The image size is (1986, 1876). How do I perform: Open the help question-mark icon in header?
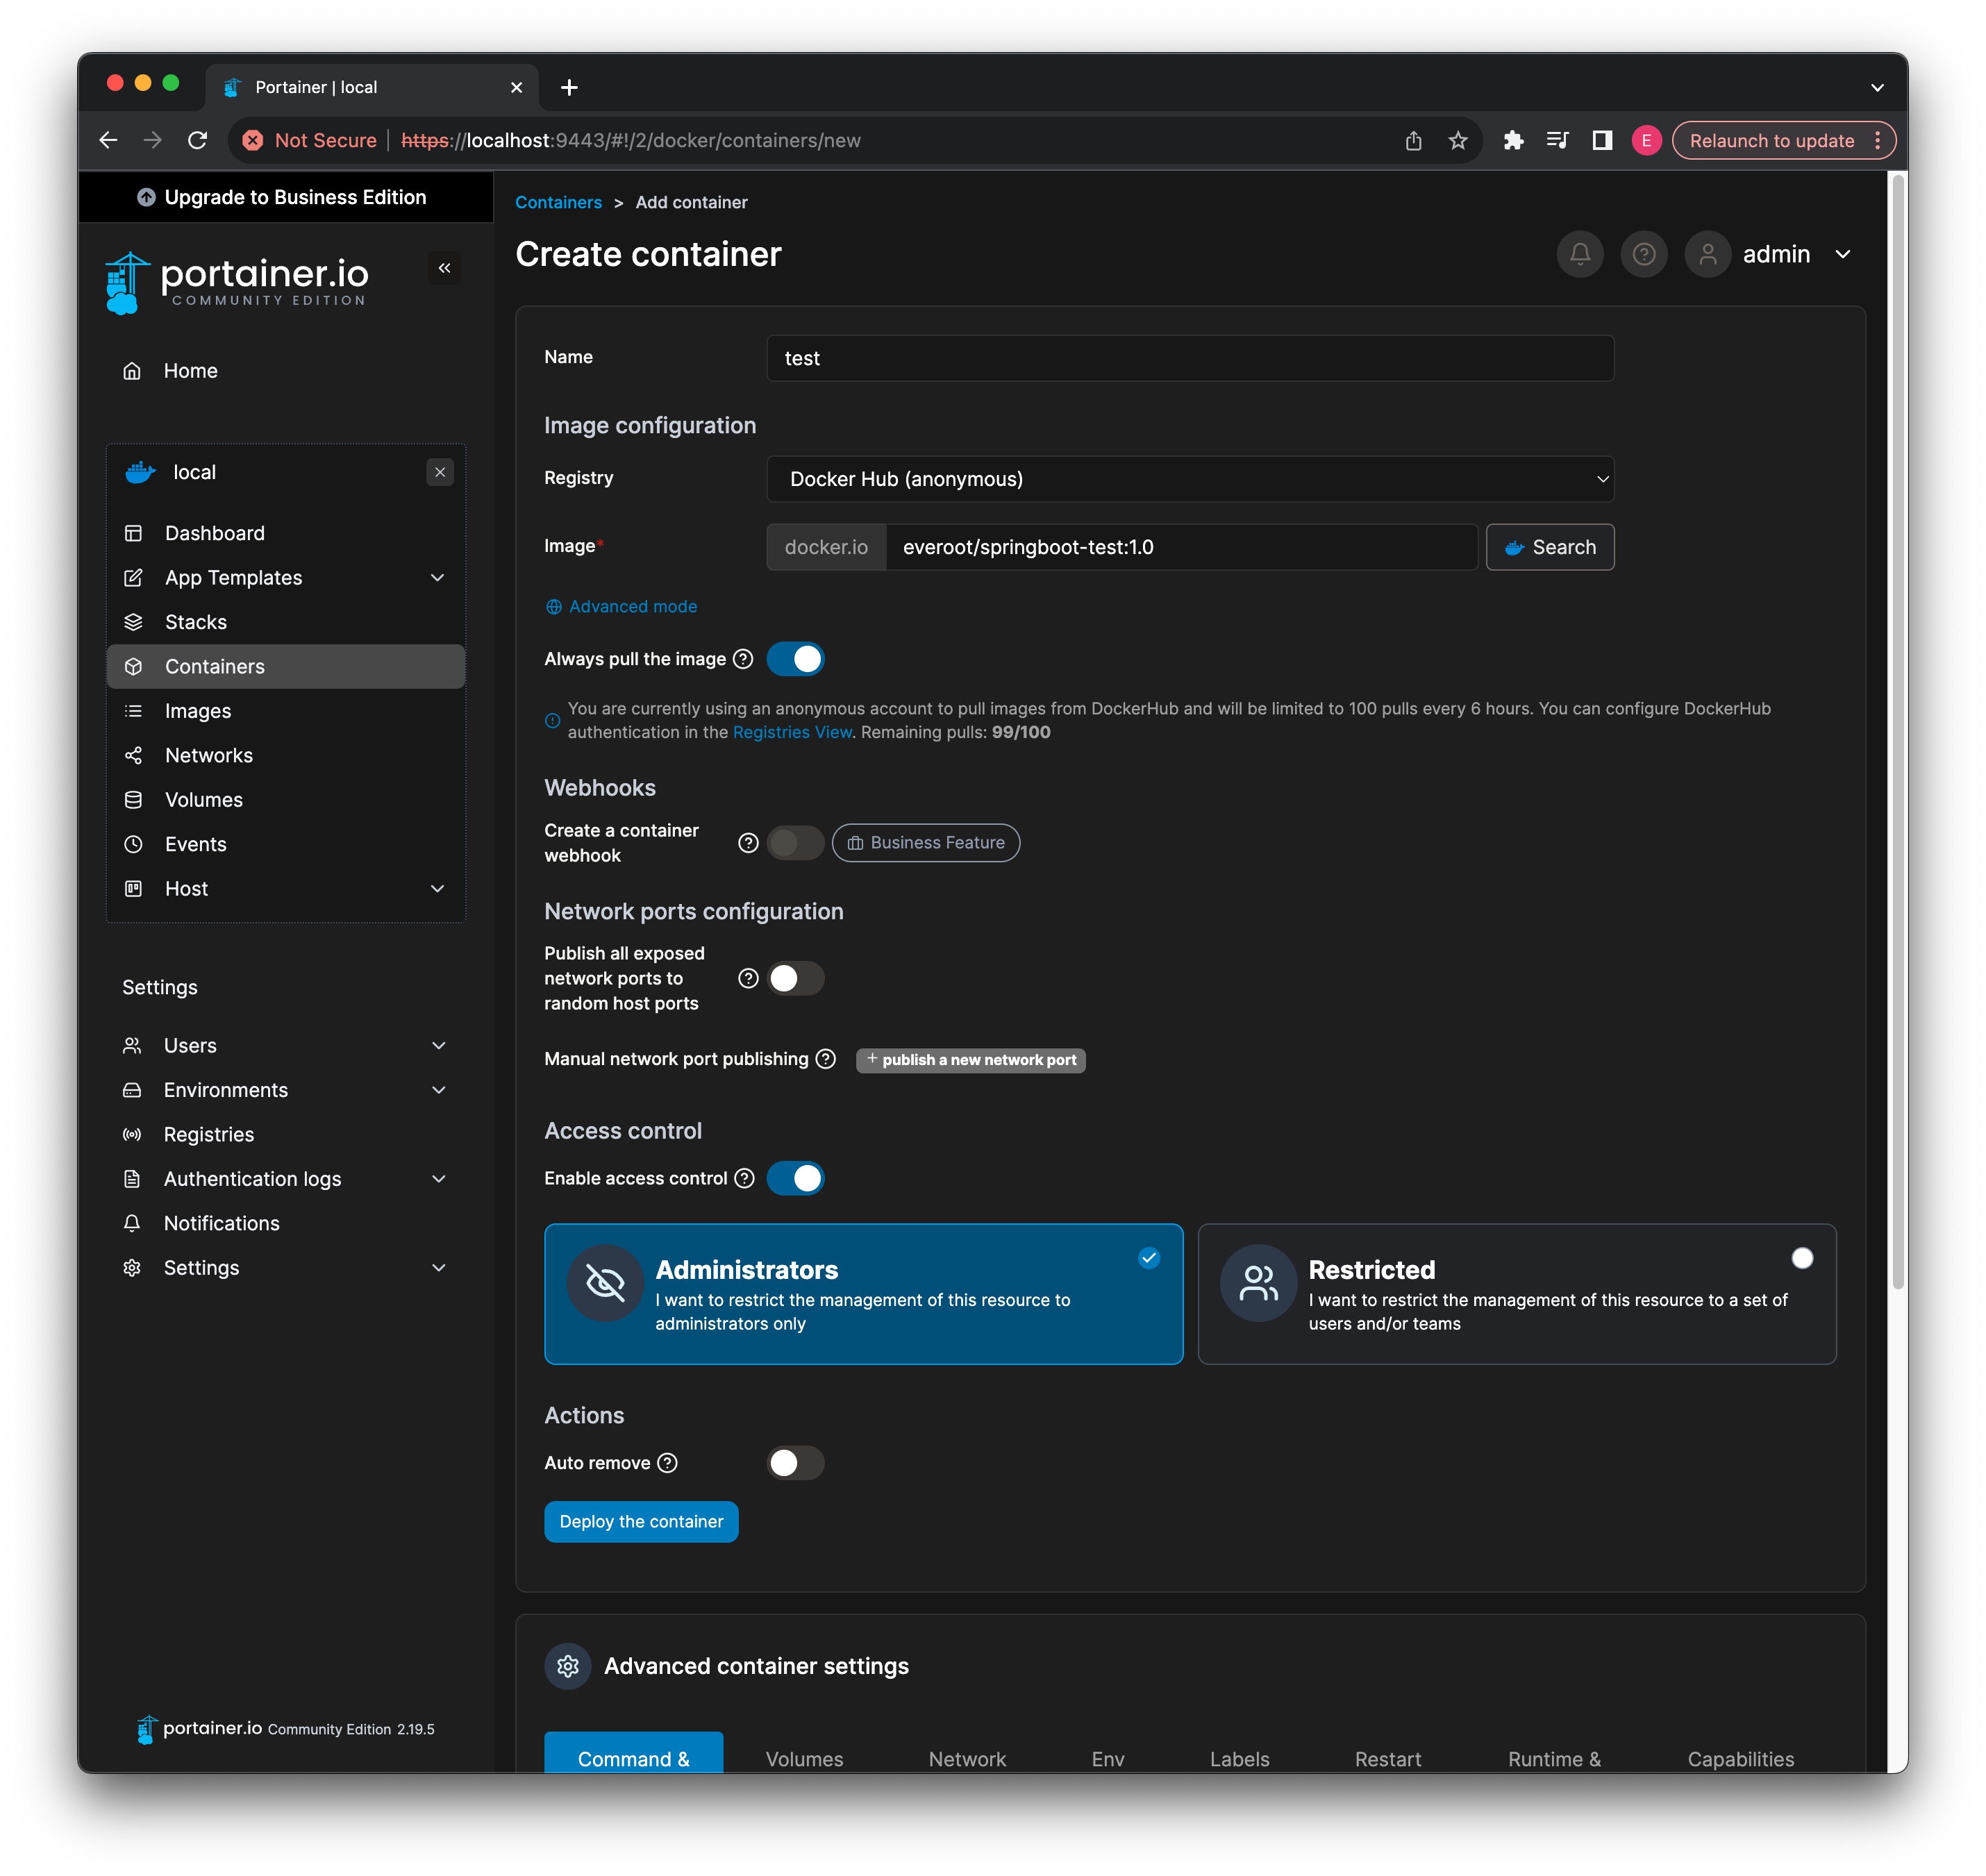click(1643, 254)
